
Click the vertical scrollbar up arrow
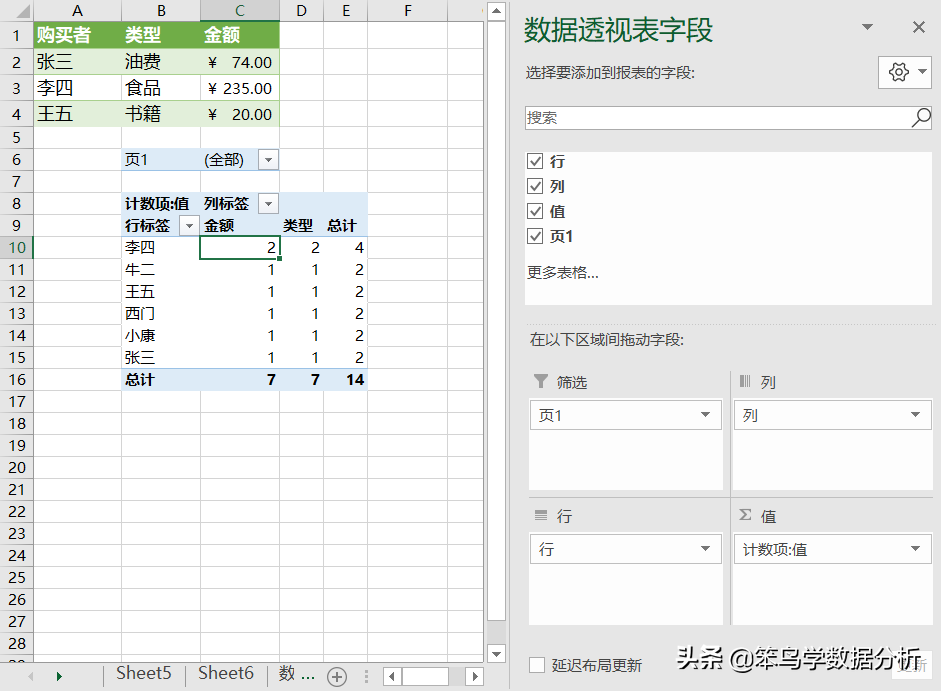pyautogui.click(x=496, y=11)
